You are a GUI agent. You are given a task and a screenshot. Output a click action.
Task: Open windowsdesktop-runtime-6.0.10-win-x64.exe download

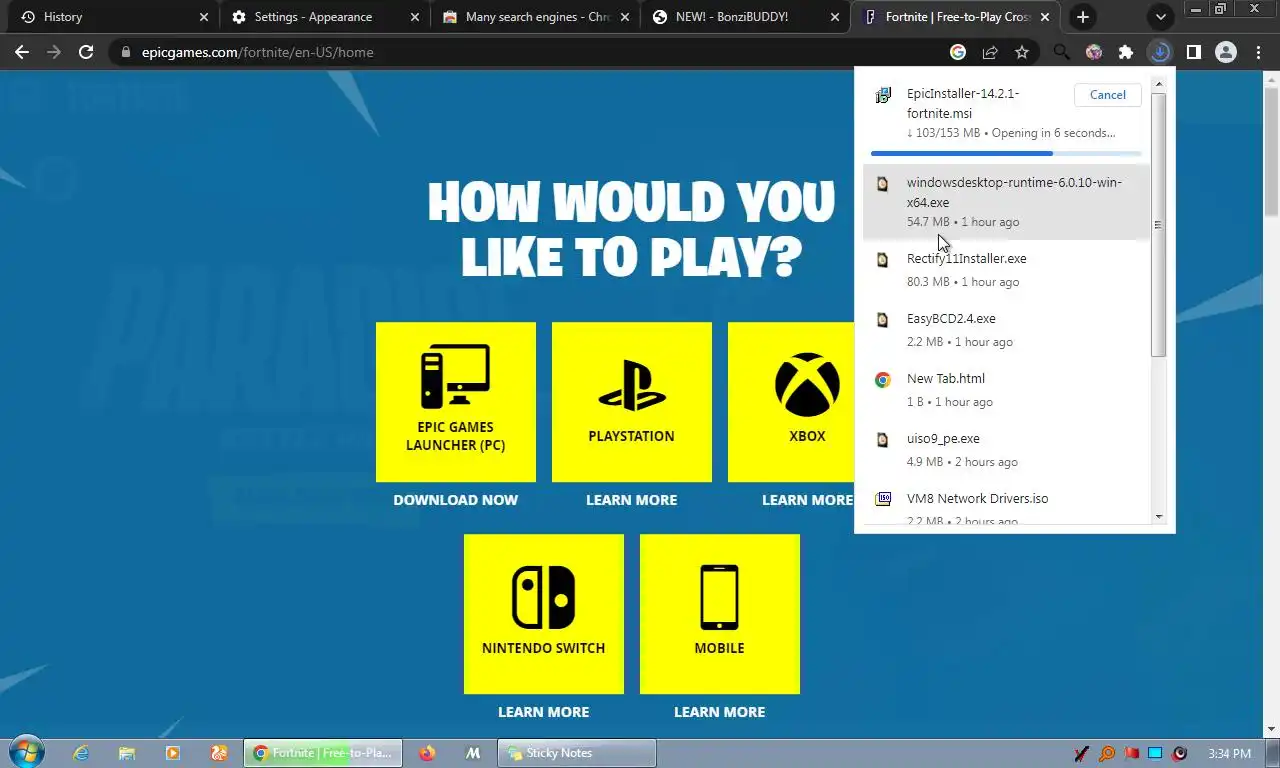pos(1006,202)
